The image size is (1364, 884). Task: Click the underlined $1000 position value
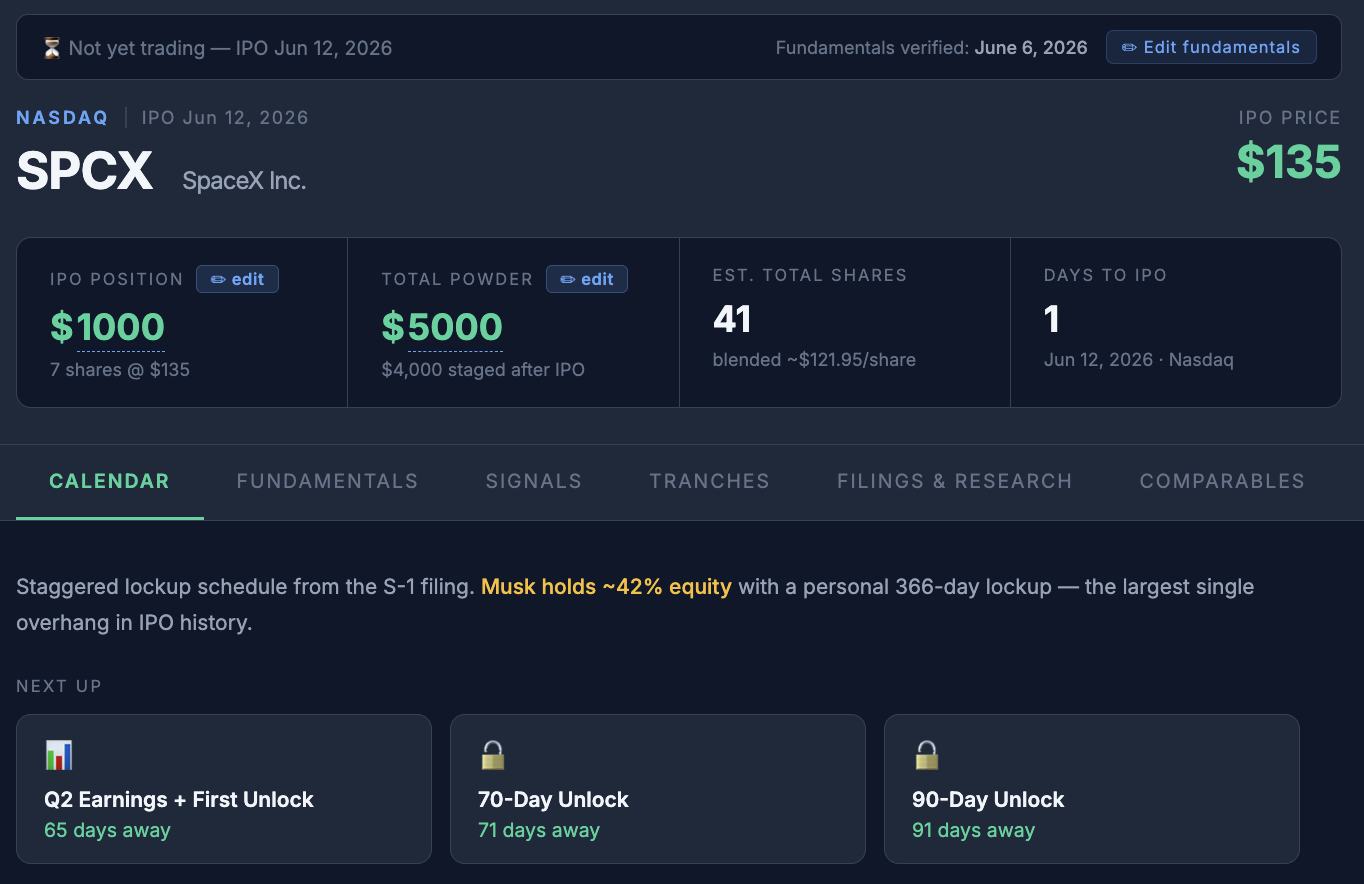[107, 327]
